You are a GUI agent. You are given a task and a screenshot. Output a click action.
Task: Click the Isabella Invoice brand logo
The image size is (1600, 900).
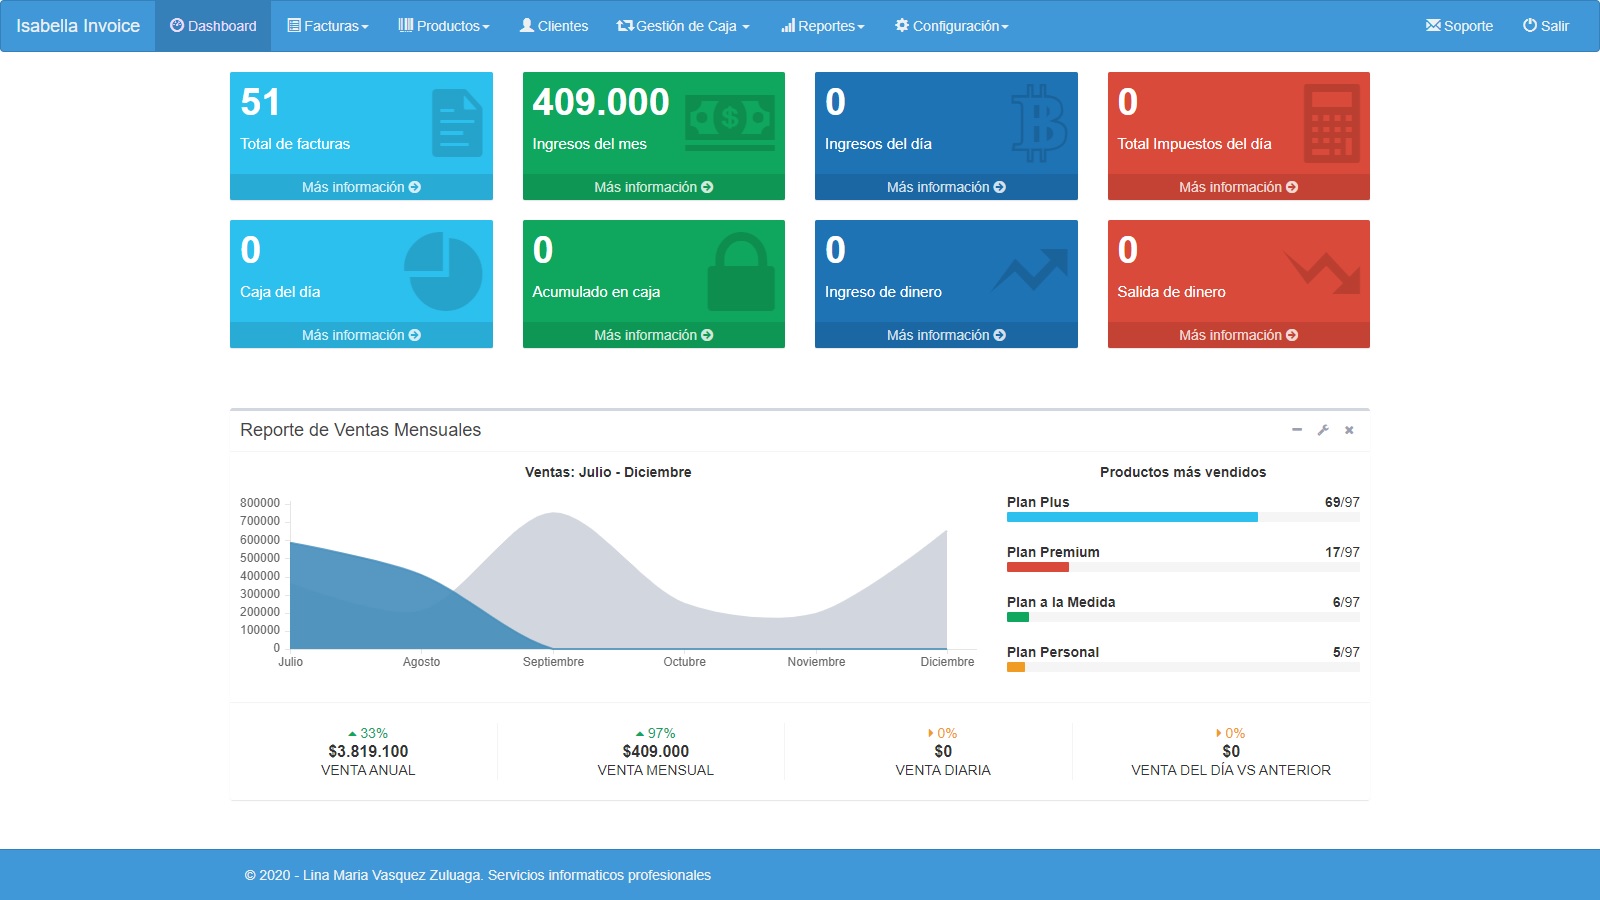coord(78,26)
